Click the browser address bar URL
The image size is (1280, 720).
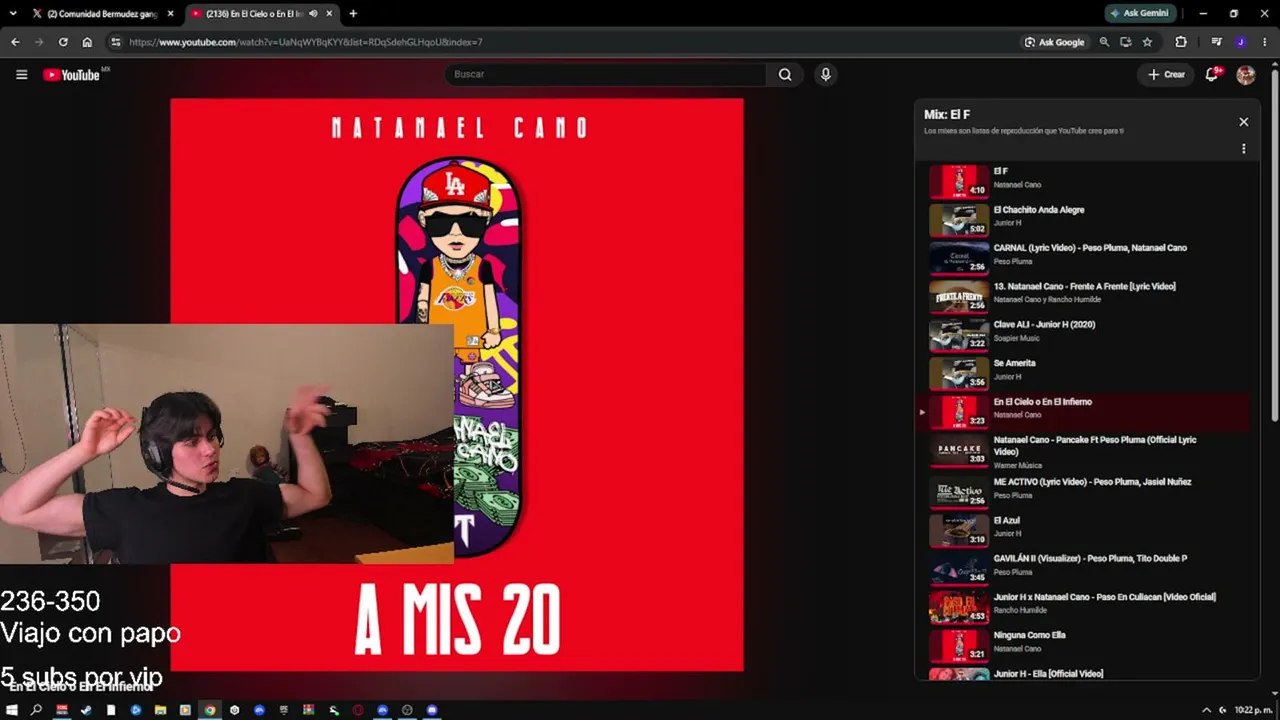305,42
